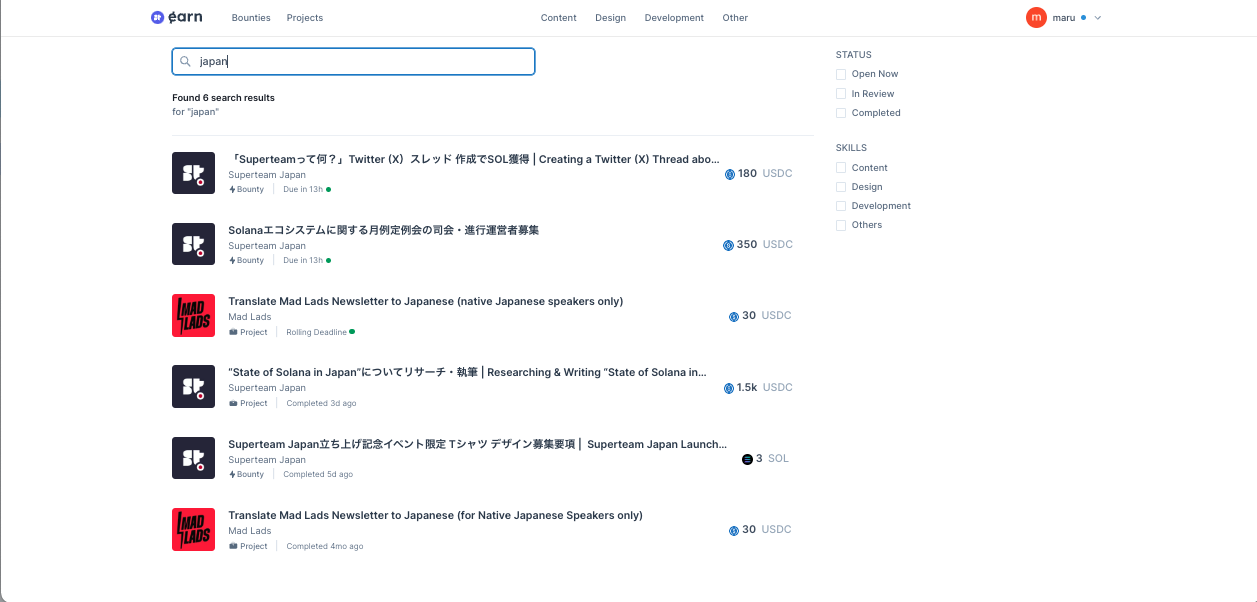This screenshot has width=1257, height=602.
Task: Click the 'Completed 5d ago' label
Action: coord(319,474)
